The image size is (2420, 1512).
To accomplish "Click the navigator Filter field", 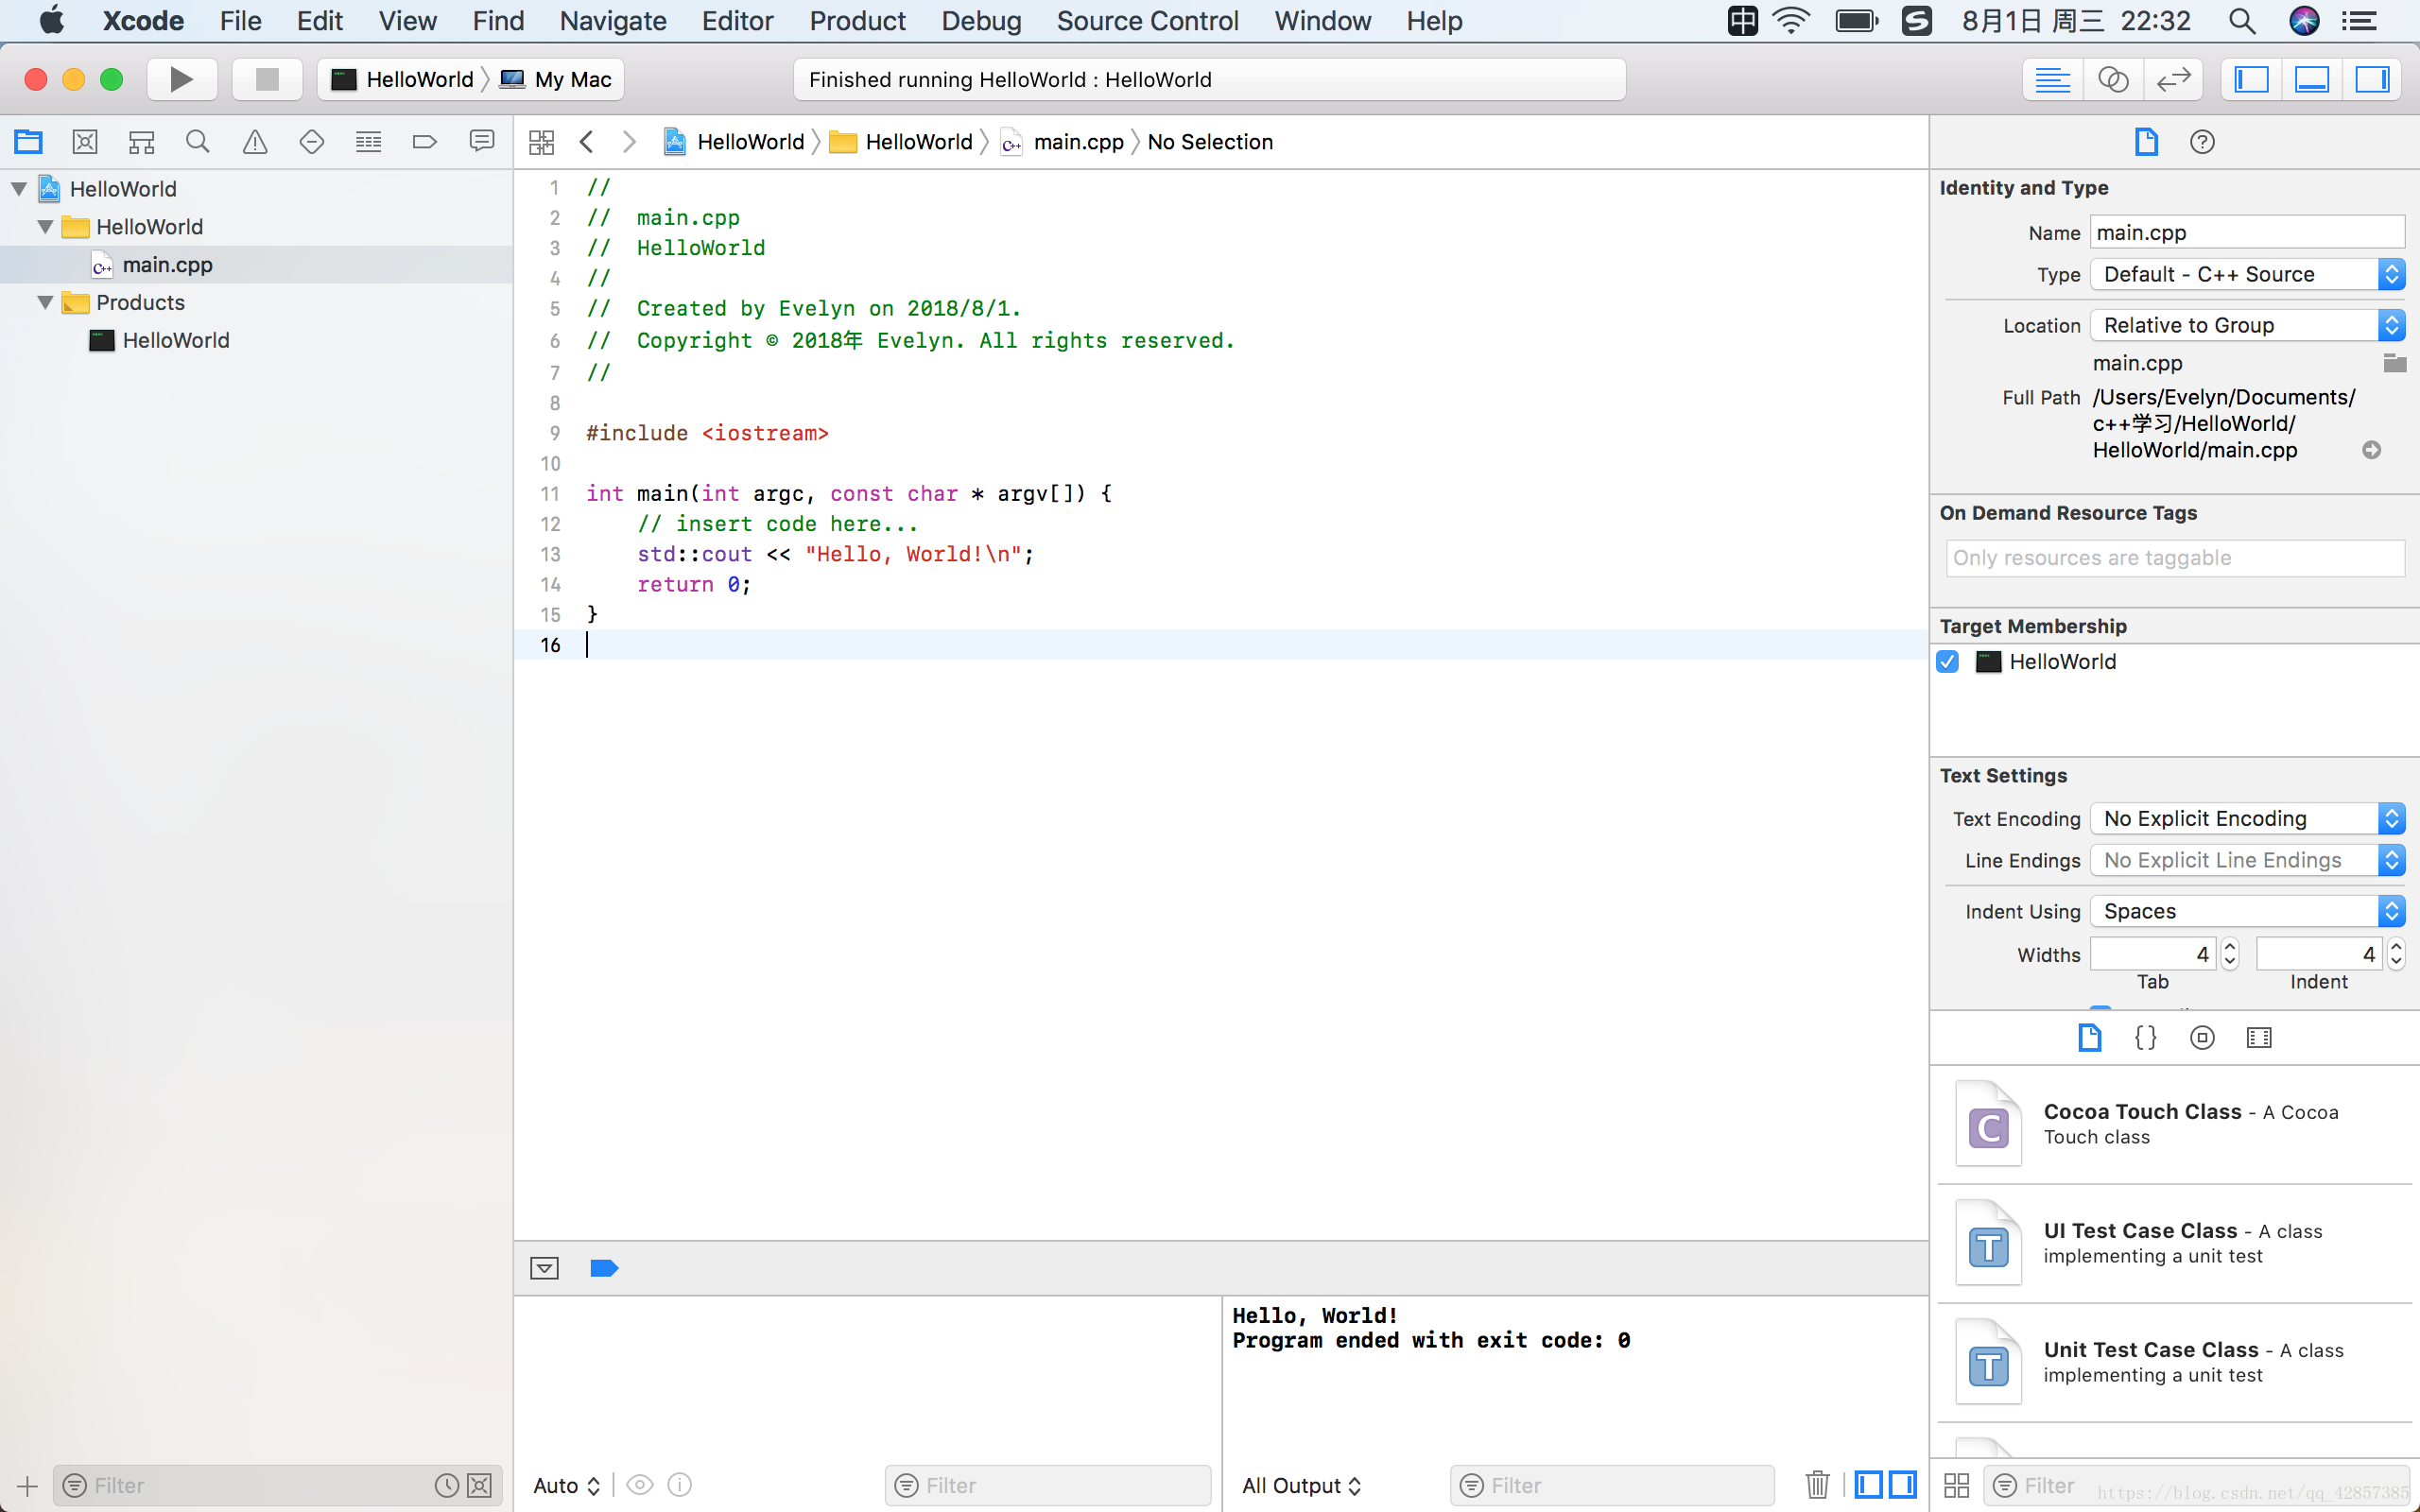I will [x=278, y=1485].
